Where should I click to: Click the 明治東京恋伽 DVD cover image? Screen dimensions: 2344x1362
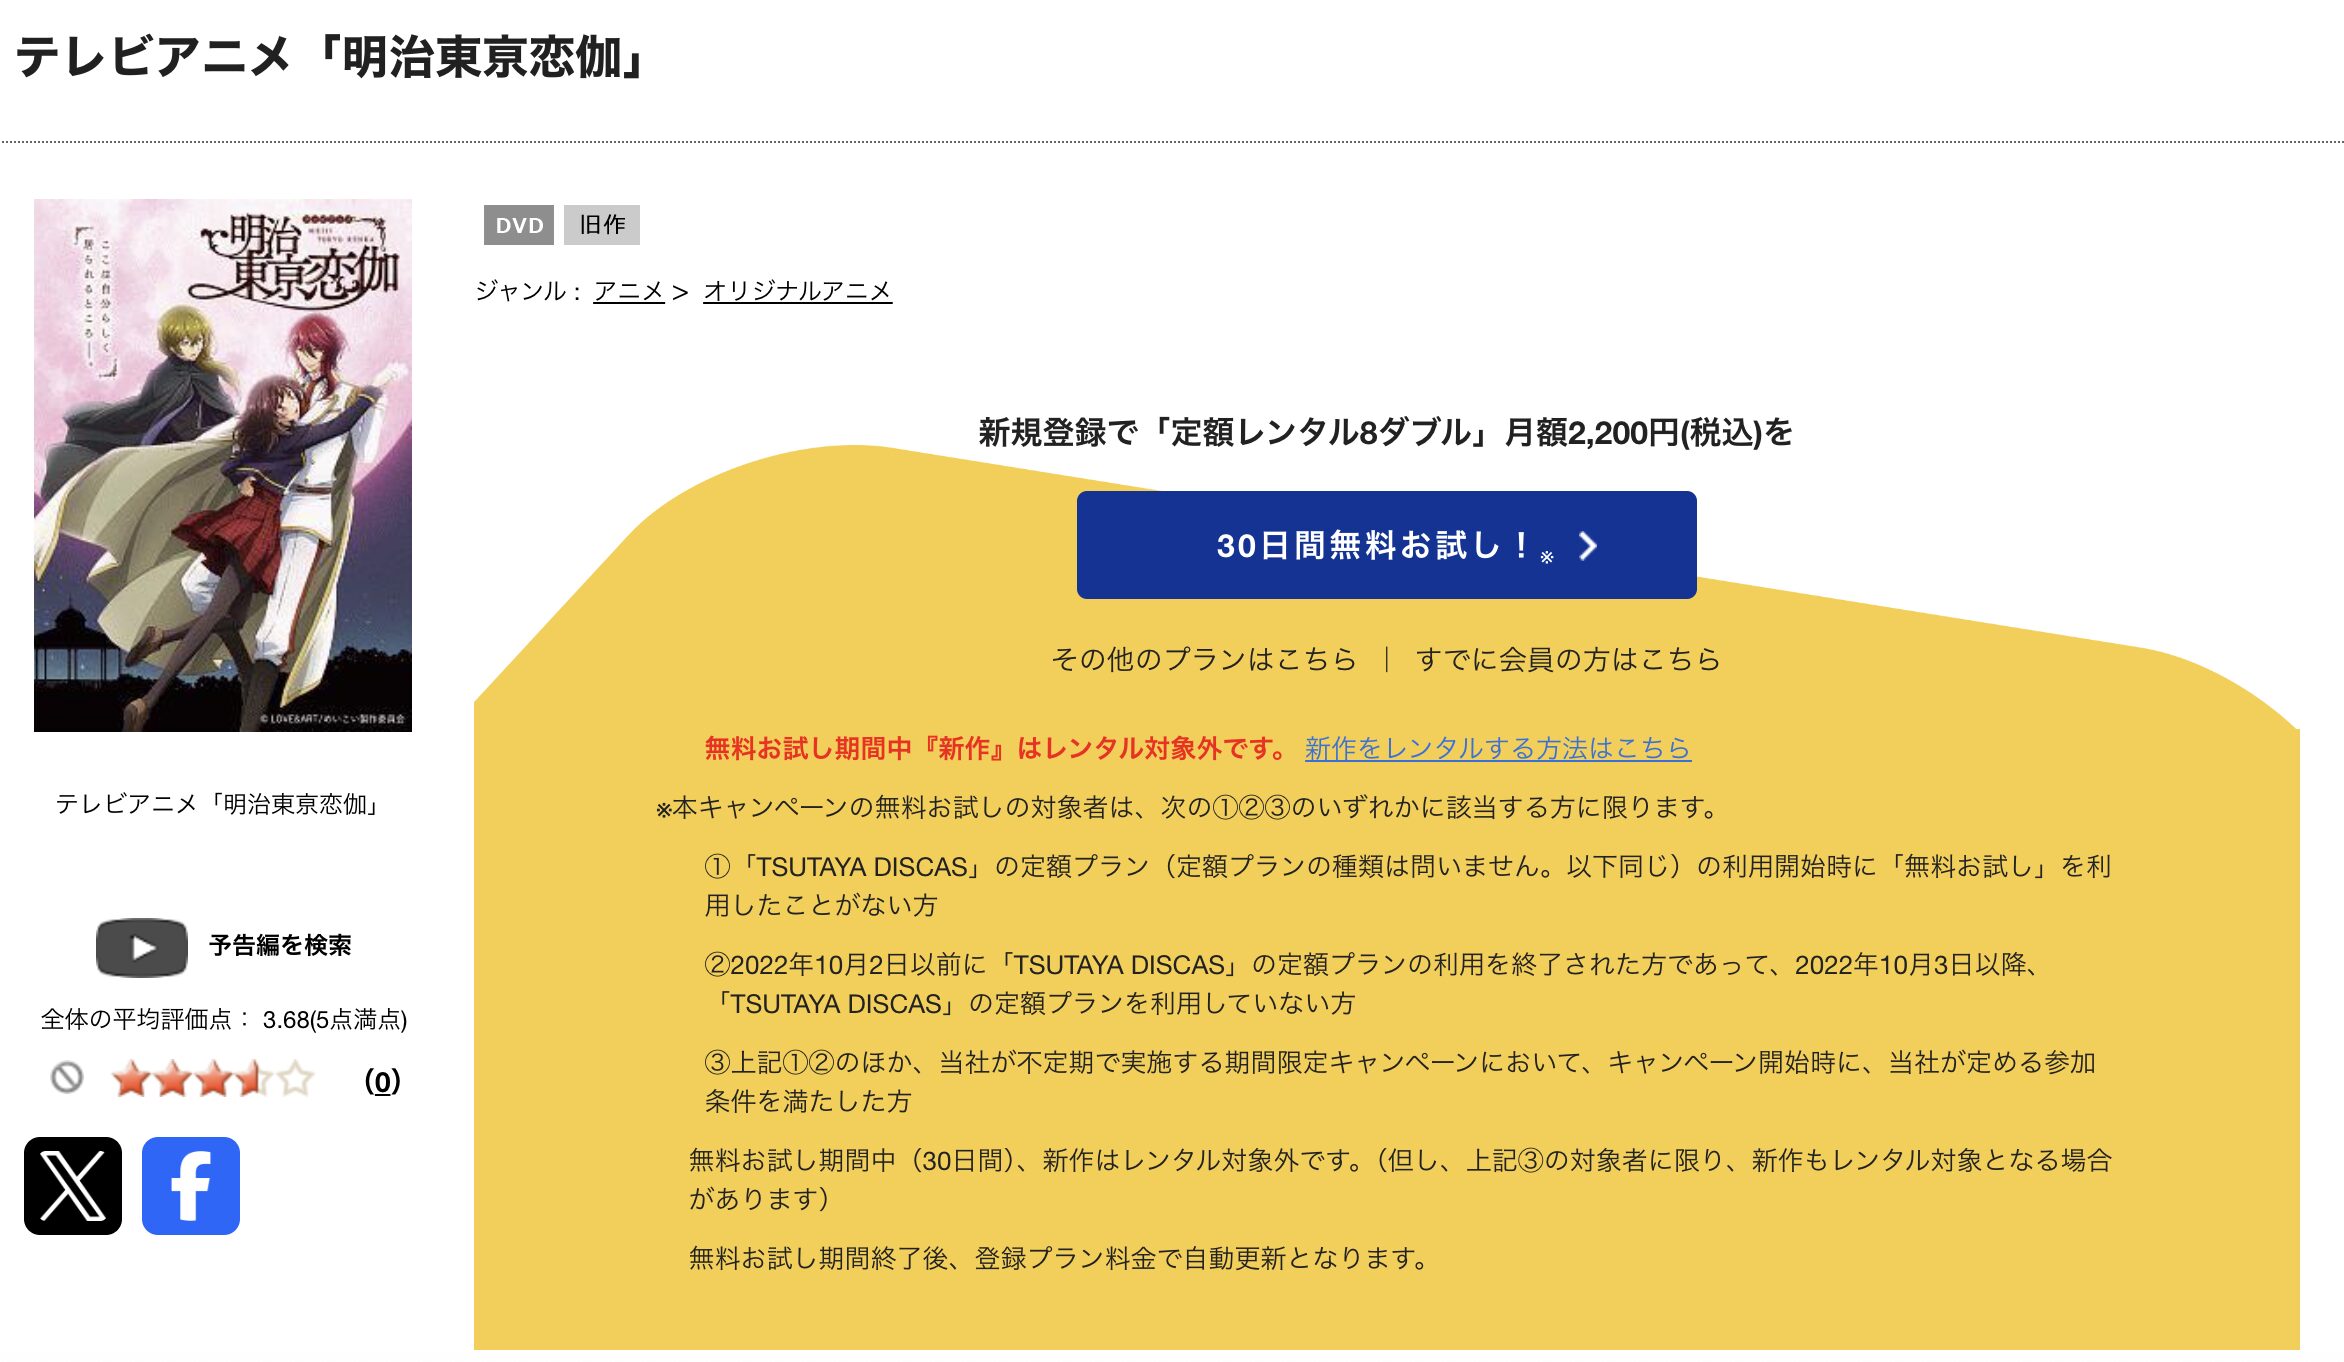[223, 465]
